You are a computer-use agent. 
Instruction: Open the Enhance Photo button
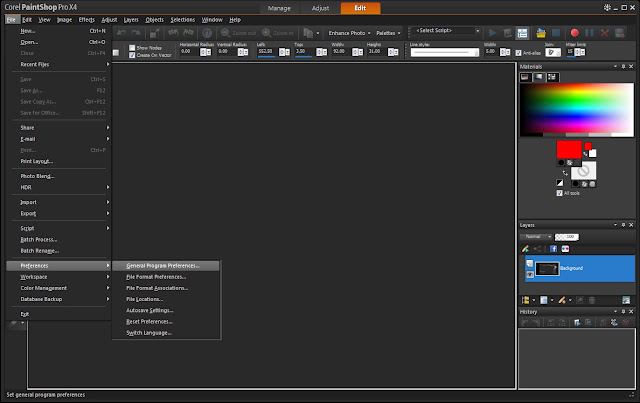click(x=349, y=33)
